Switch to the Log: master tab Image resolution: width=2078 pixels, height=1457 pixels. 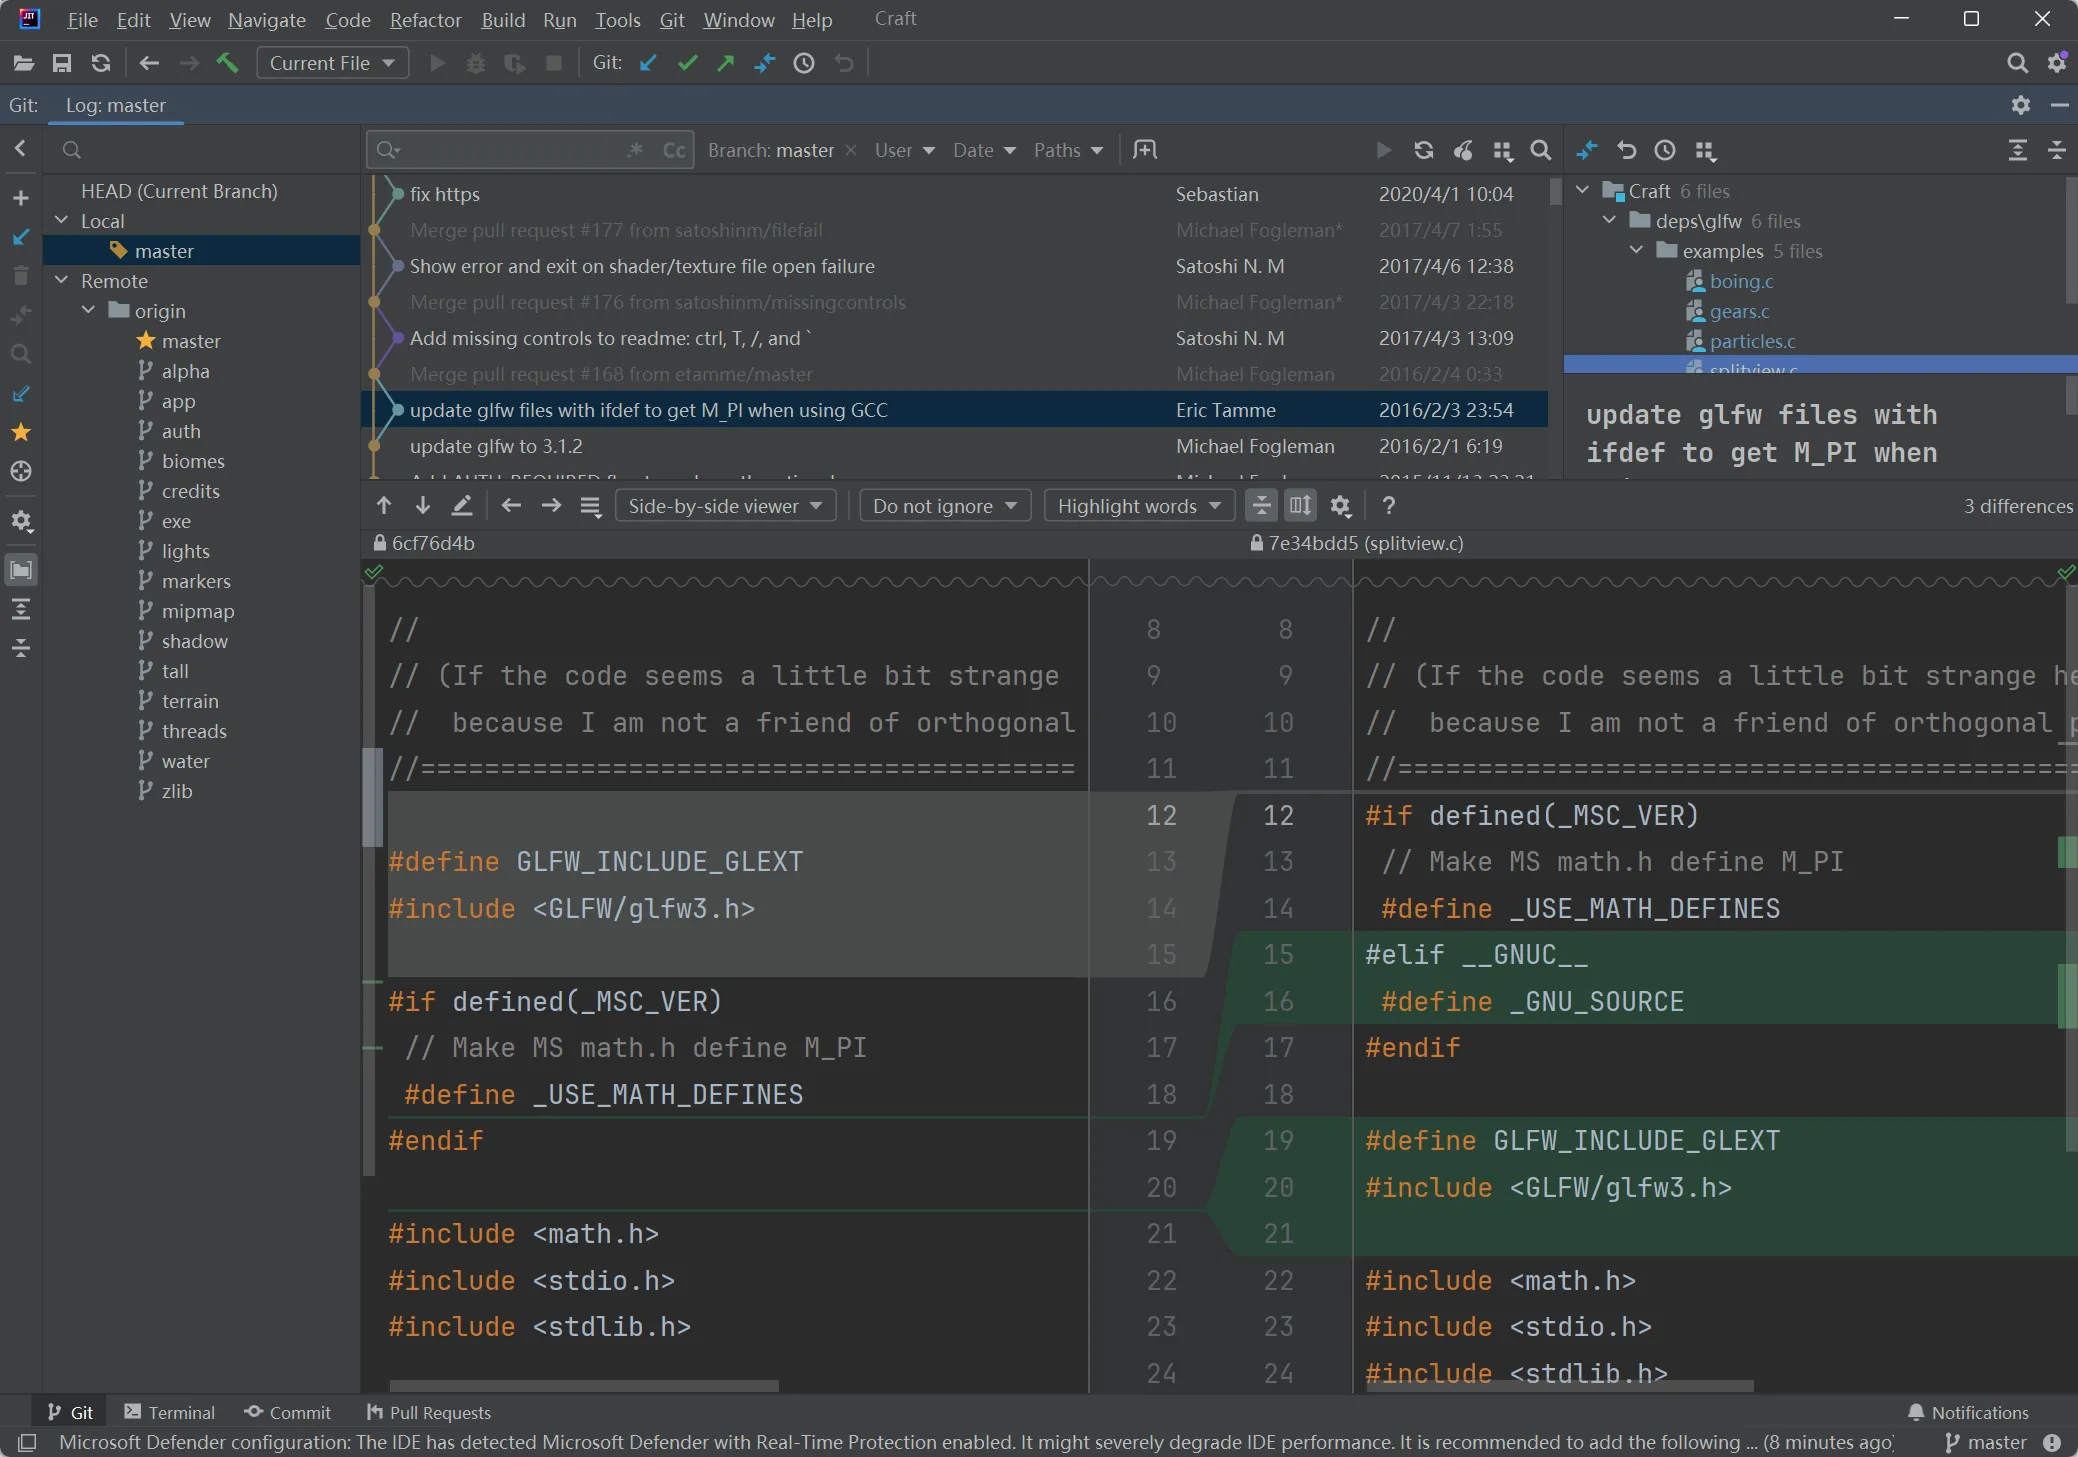tap(116, 105)
